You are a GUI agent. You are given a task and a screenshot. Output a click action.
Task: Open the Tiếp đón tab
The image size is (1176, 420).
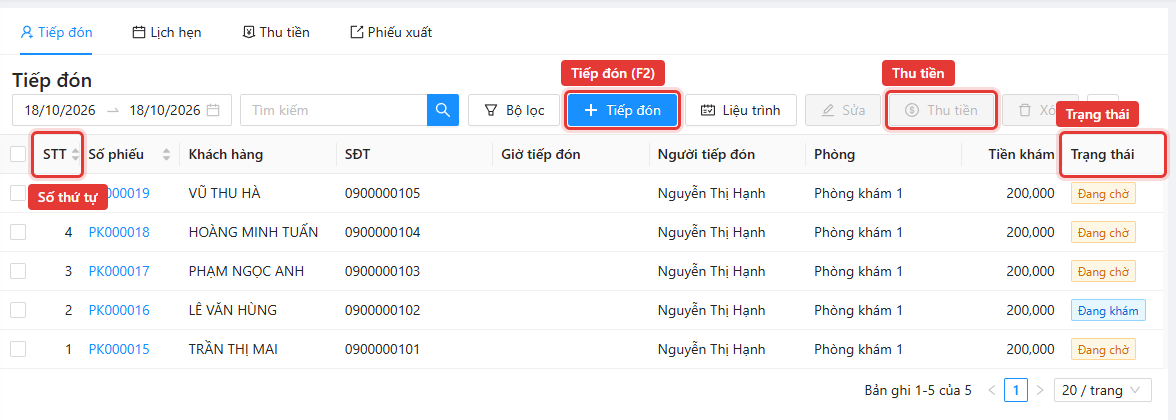pyautogui.click(x=56, y=32)
